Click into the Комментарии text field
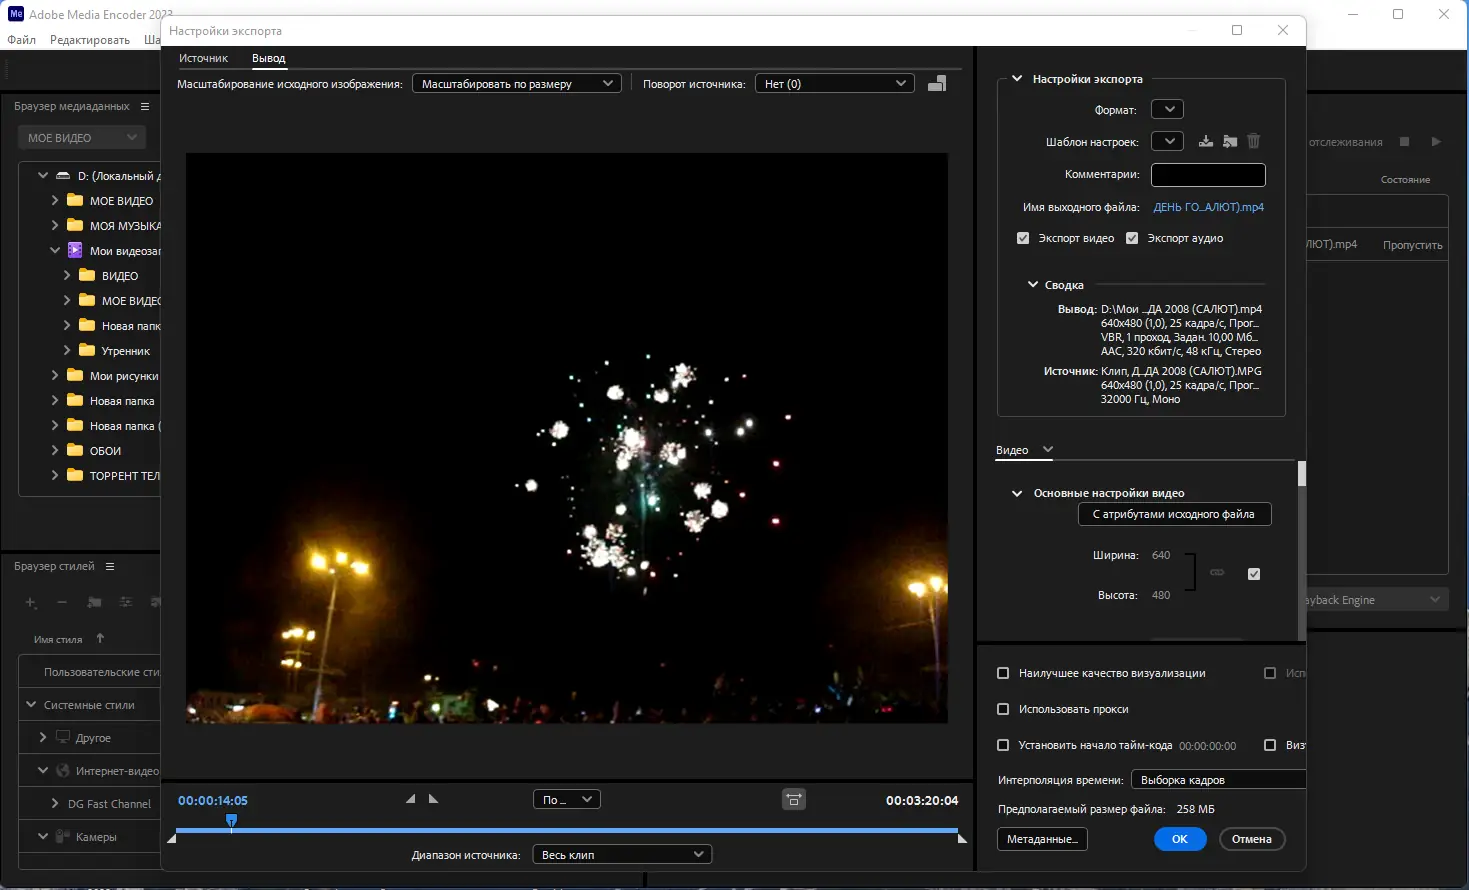The width and height of the screenshot is (1469, 890). tap(1208, 175)
